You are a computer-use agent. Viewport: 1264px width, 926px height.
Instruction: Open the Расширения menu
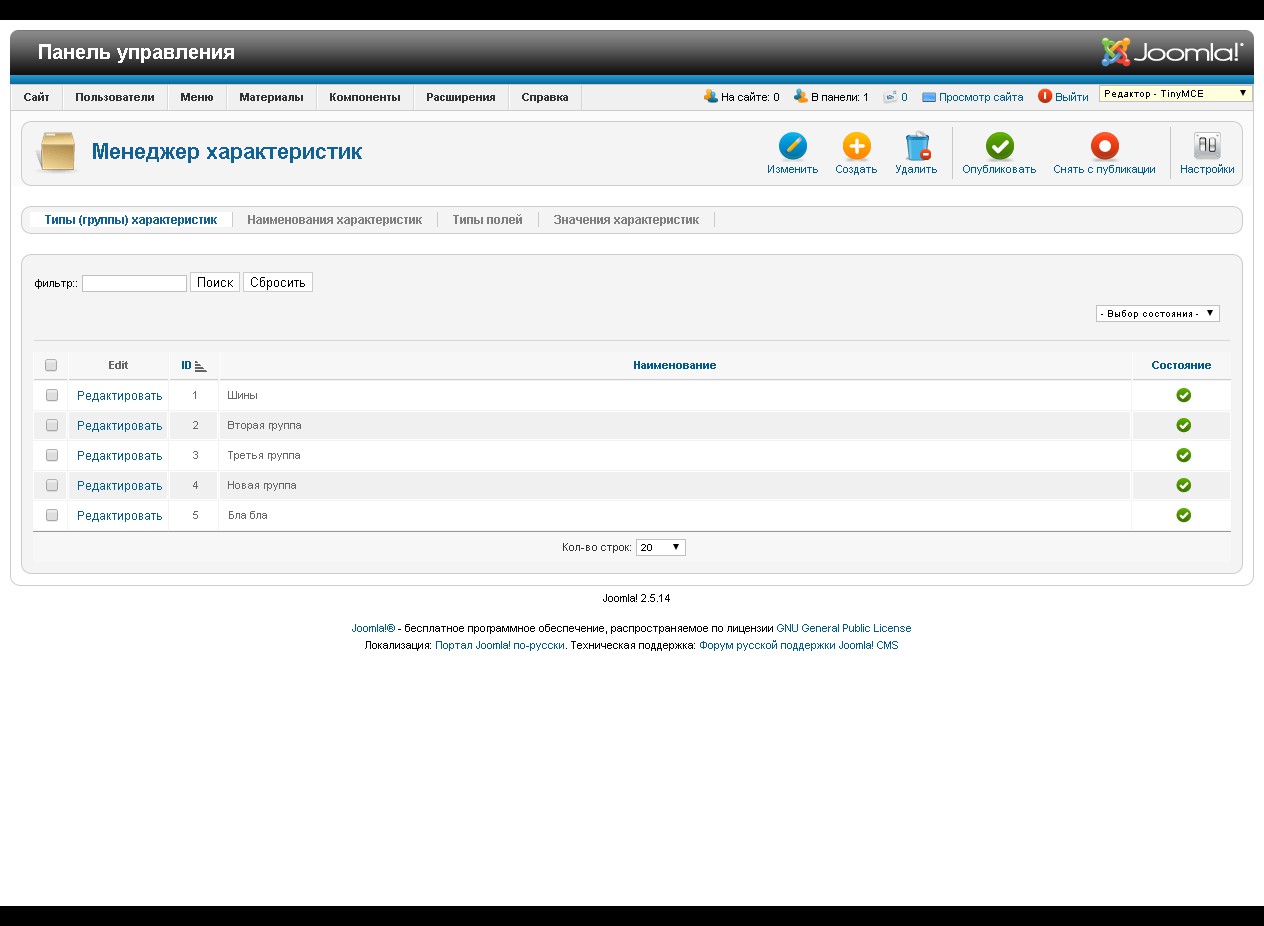pyautogui.click(x=461, y=97)
